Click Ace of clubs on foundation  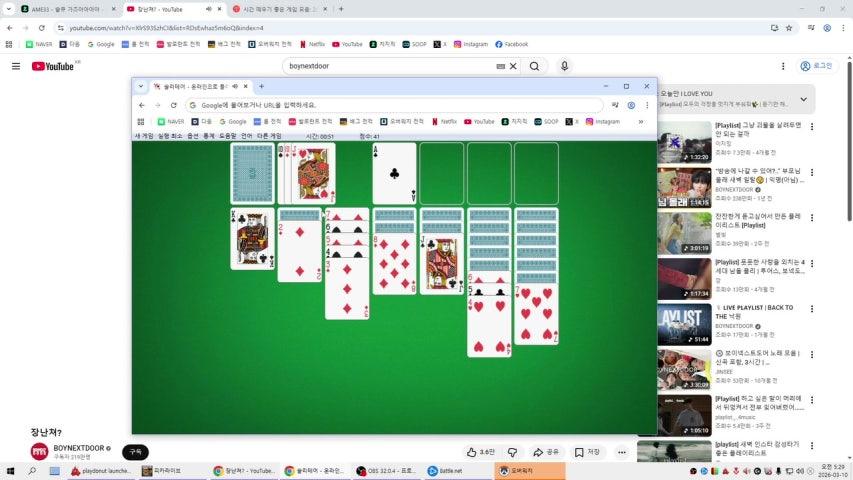coord(394,174)
